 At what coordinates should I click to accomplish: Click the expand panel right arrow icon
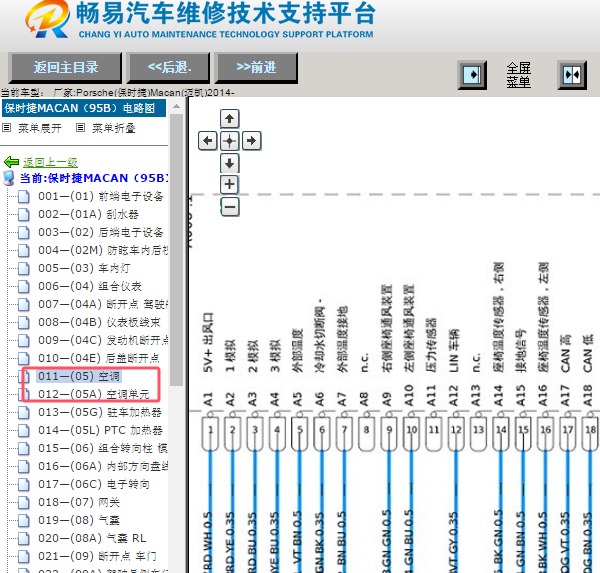click(x=473, y=75)
